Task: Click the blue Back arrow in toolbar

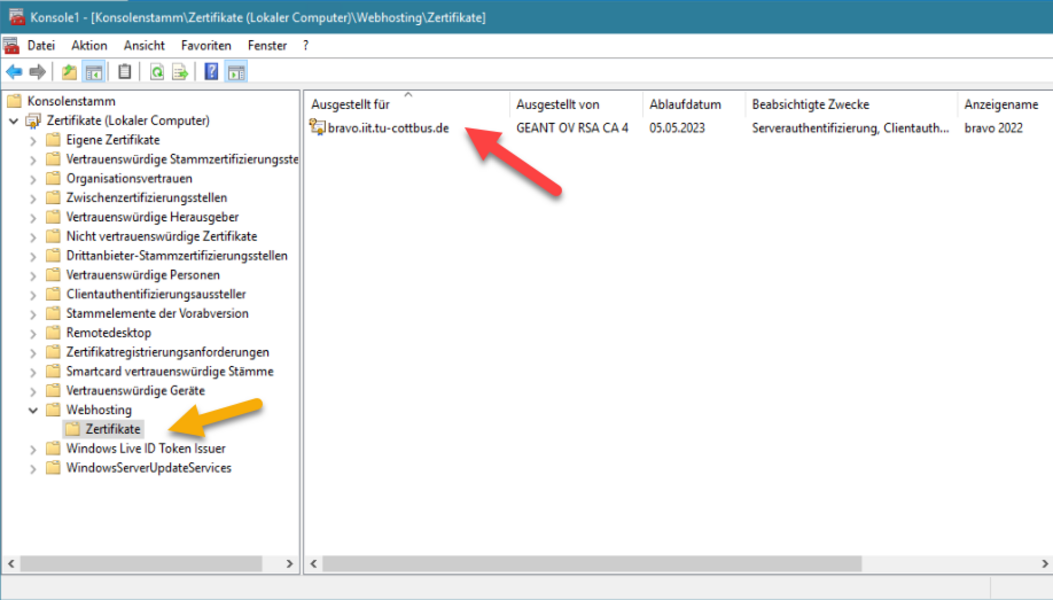Action: point(14,72)
